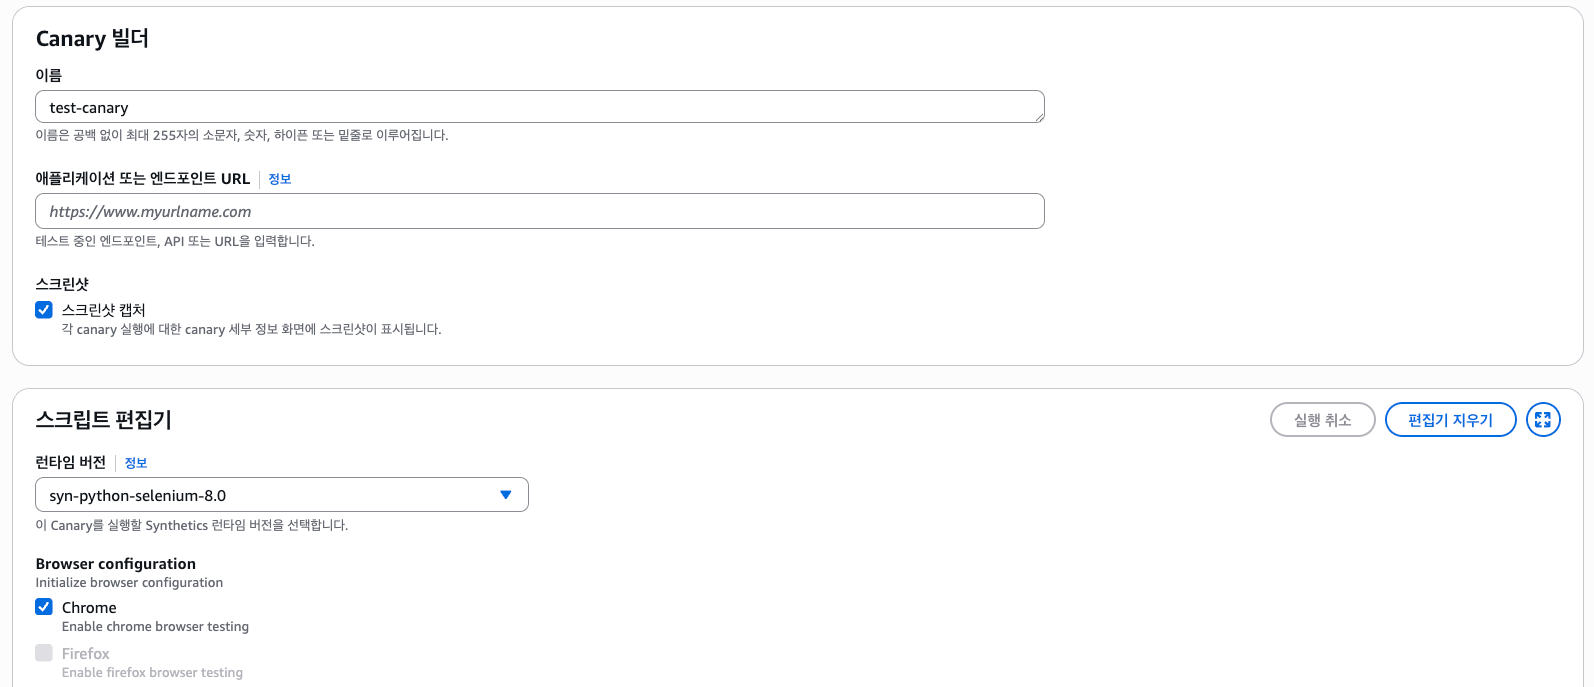Click the 스크립트 편집기 heading
The image size is (1594, 687).
104,420
